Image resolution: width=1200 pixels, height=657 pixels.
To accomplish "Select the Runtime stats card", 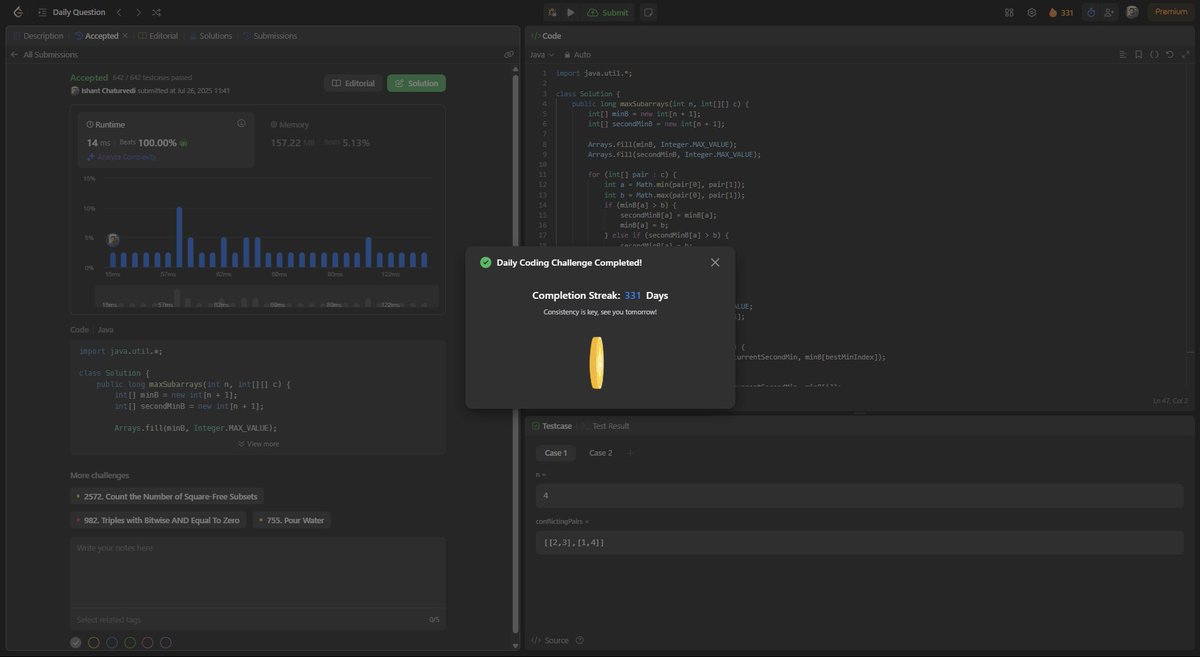I will [166, 139].
